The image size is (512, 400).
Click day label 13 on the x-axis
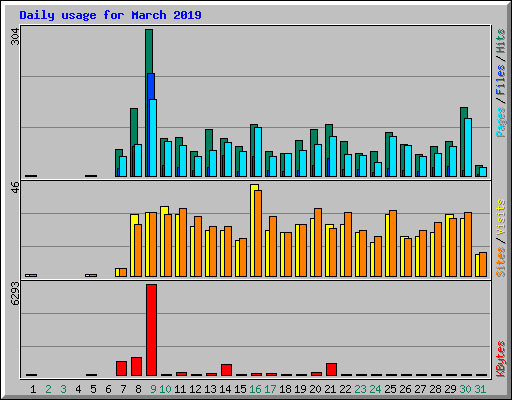click(210, 389)
